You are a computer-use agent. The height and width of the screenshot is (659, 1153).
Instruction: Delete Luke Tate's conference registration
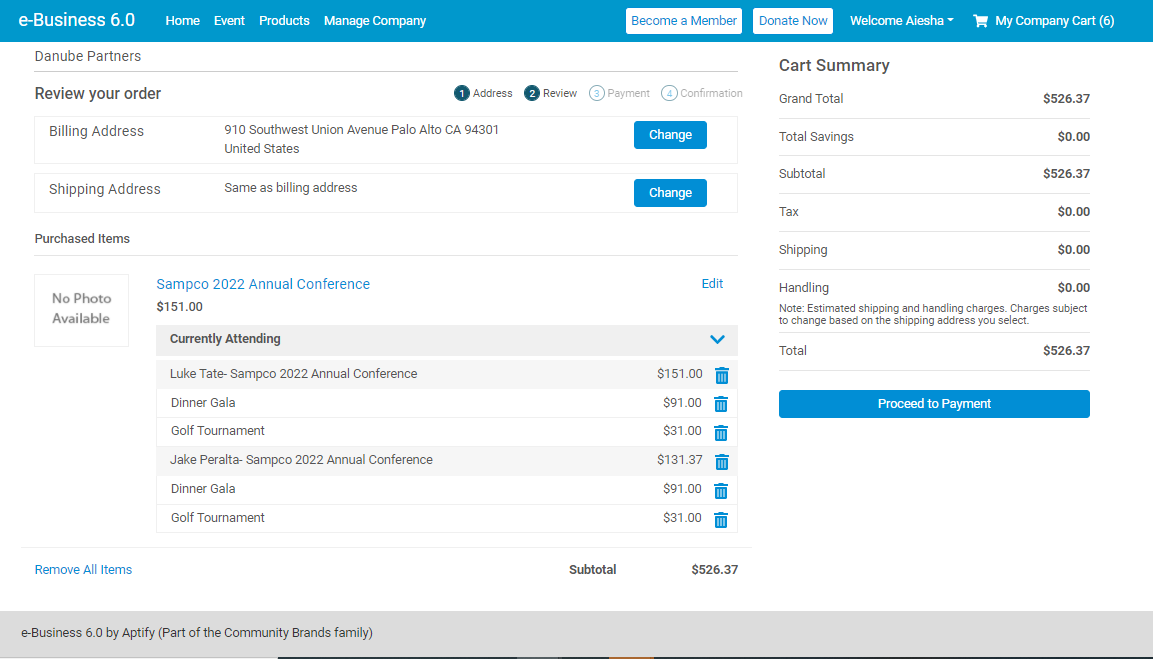[x=721, y=374]
